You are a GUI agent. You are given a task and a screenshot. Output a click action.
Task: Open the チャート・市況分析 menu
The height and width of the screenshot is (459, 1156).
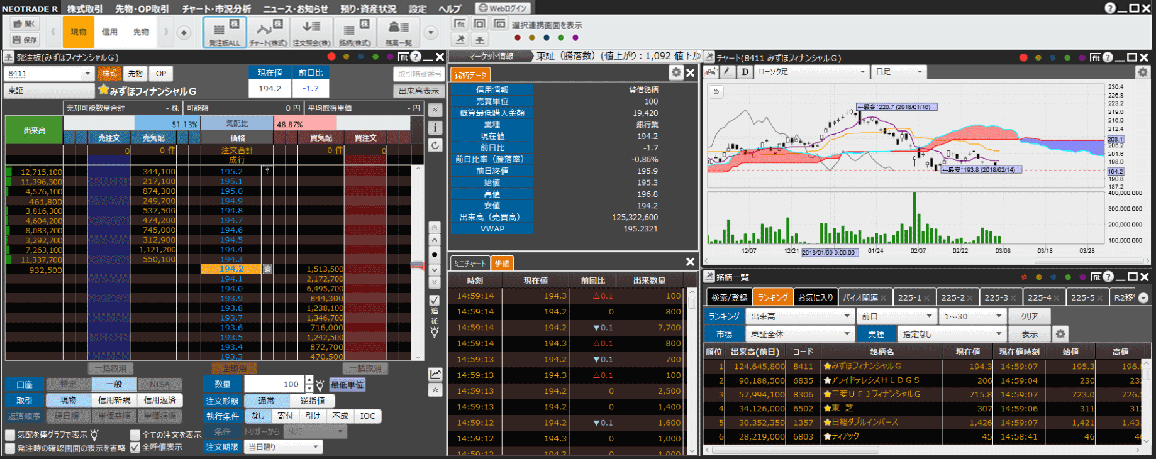tap(216, 8)
